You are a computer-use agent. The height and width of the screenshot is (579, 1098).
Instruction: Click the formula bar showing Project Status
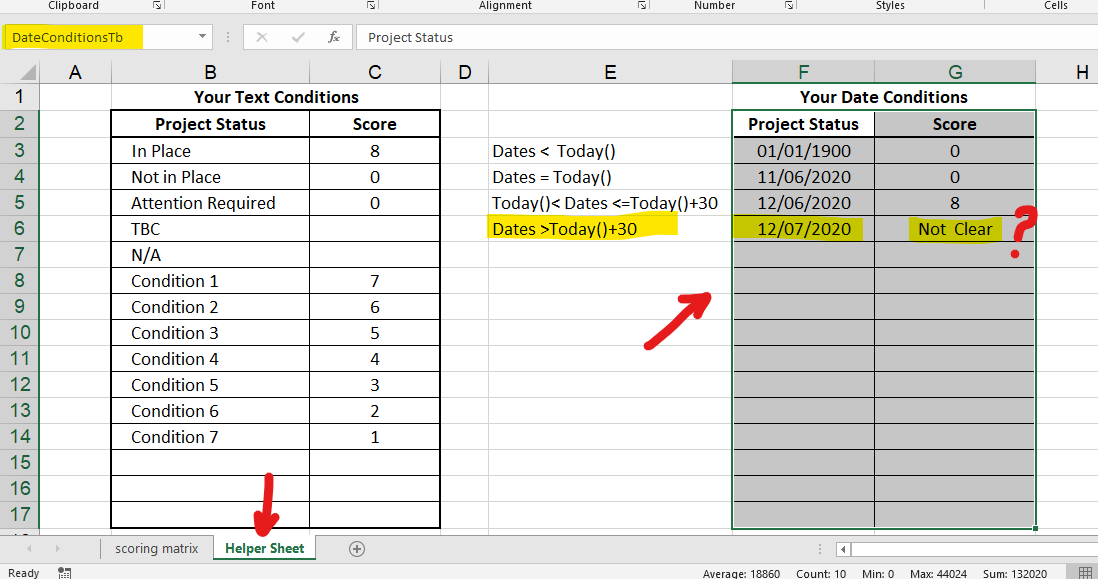tap(727, 37)
